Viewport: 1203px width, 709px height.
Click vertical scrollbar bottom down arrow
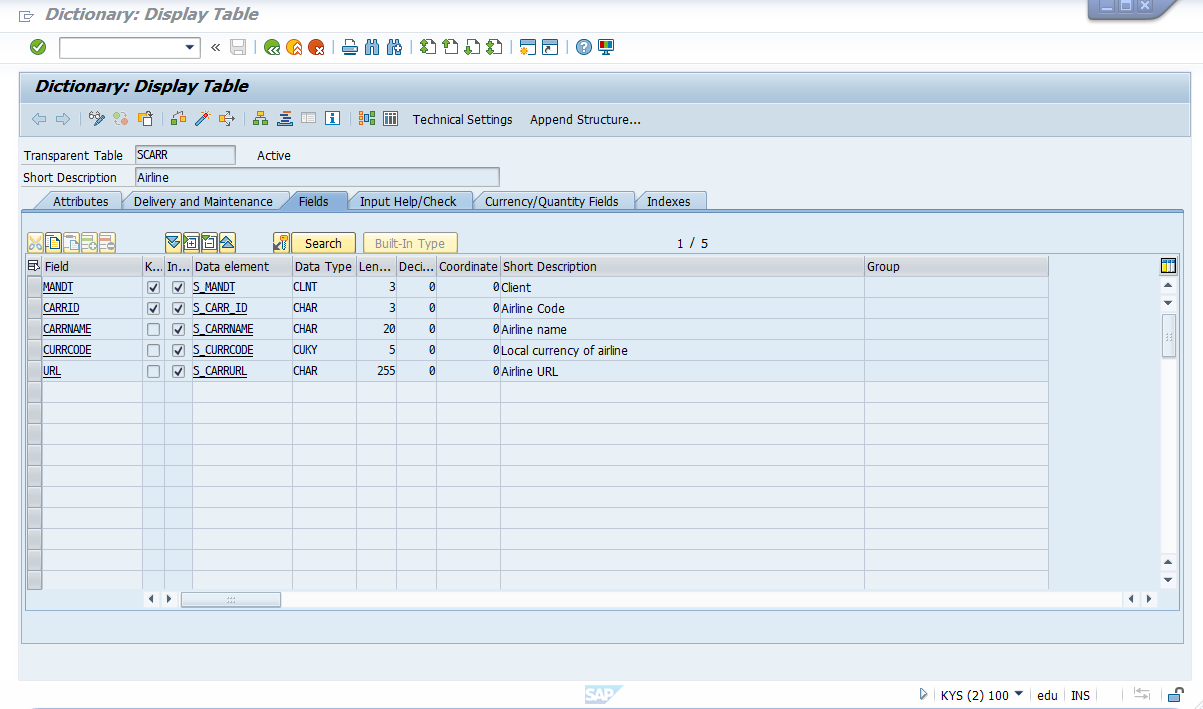(1168, 580)
